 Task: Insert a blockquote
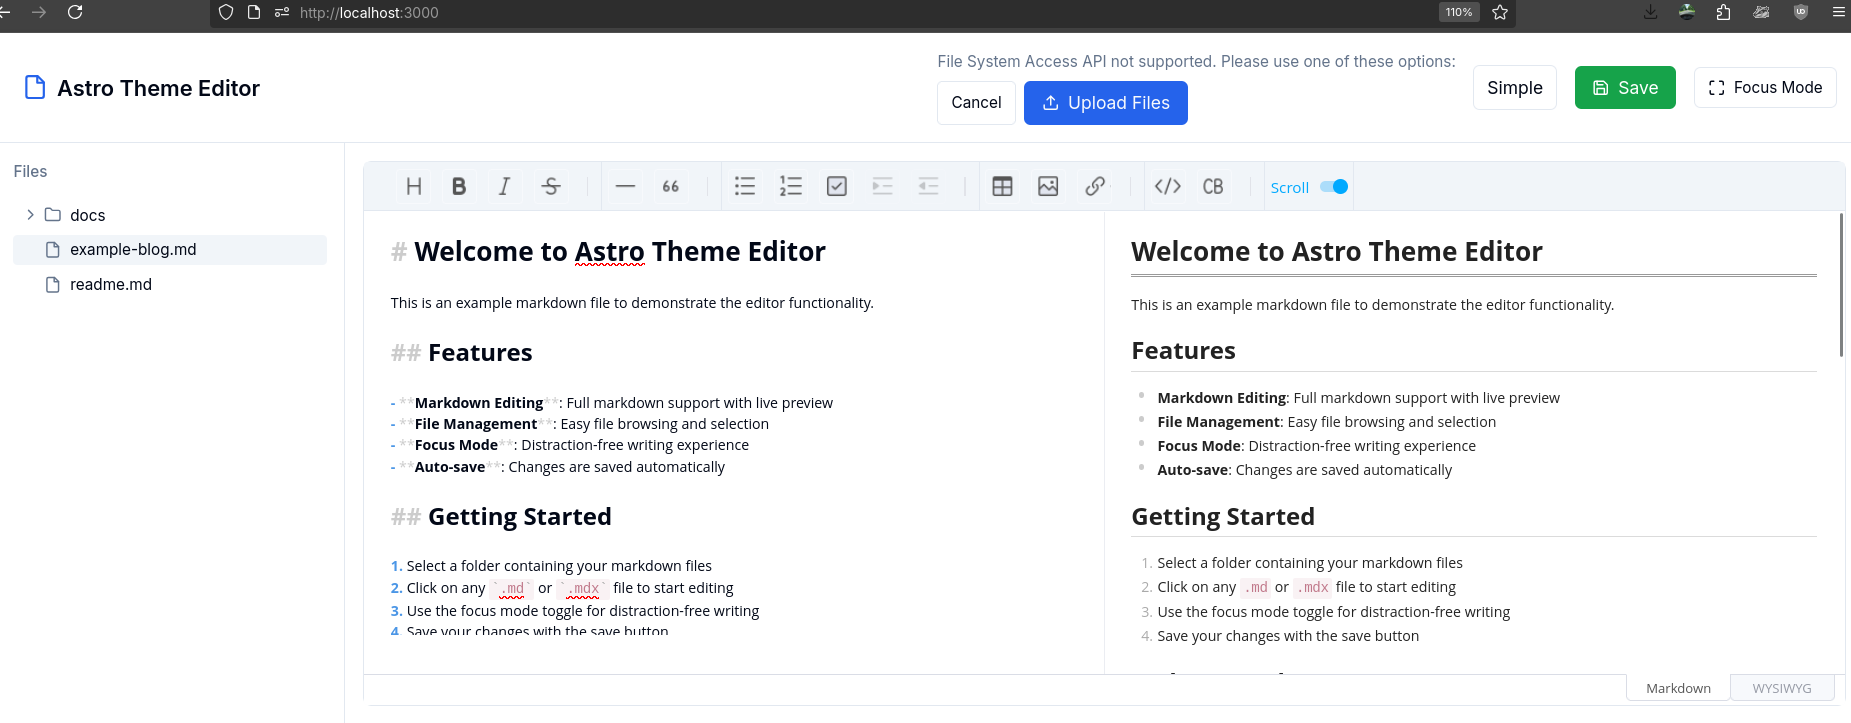pyautogui.click(x=671, y=186)
